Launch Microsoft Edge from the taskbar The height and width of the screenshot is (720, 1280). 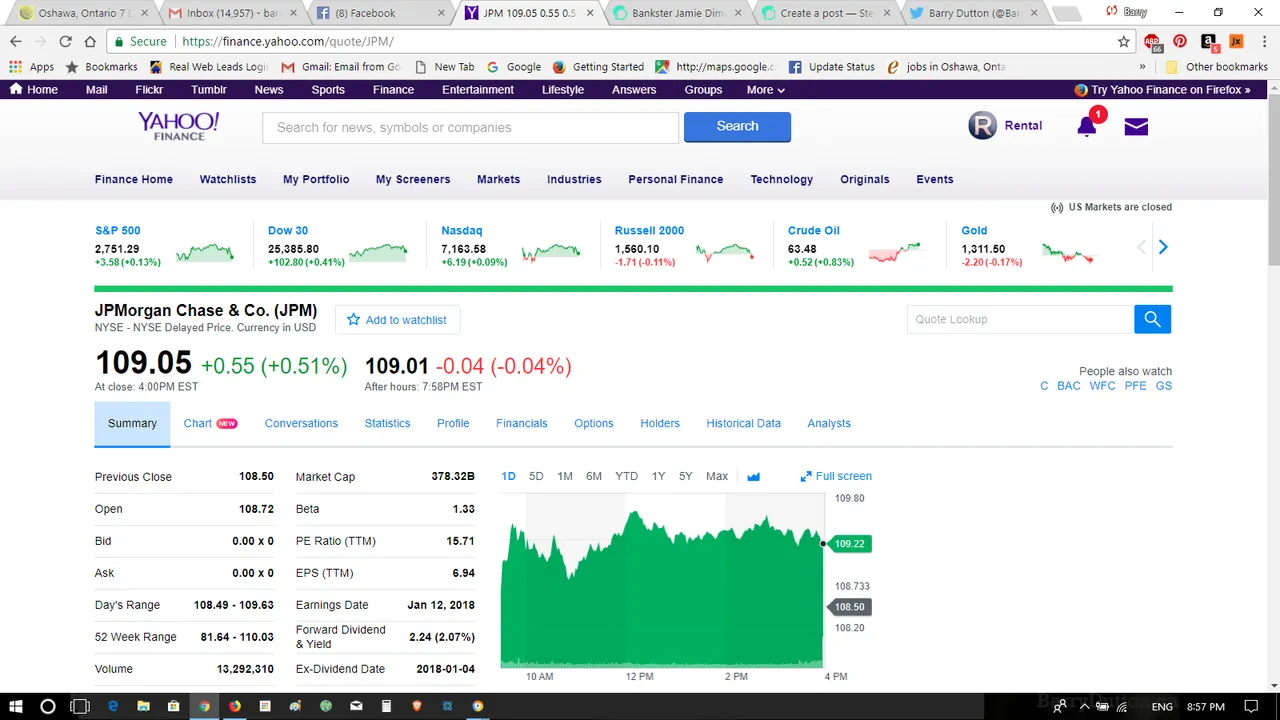tap(113, 706)
